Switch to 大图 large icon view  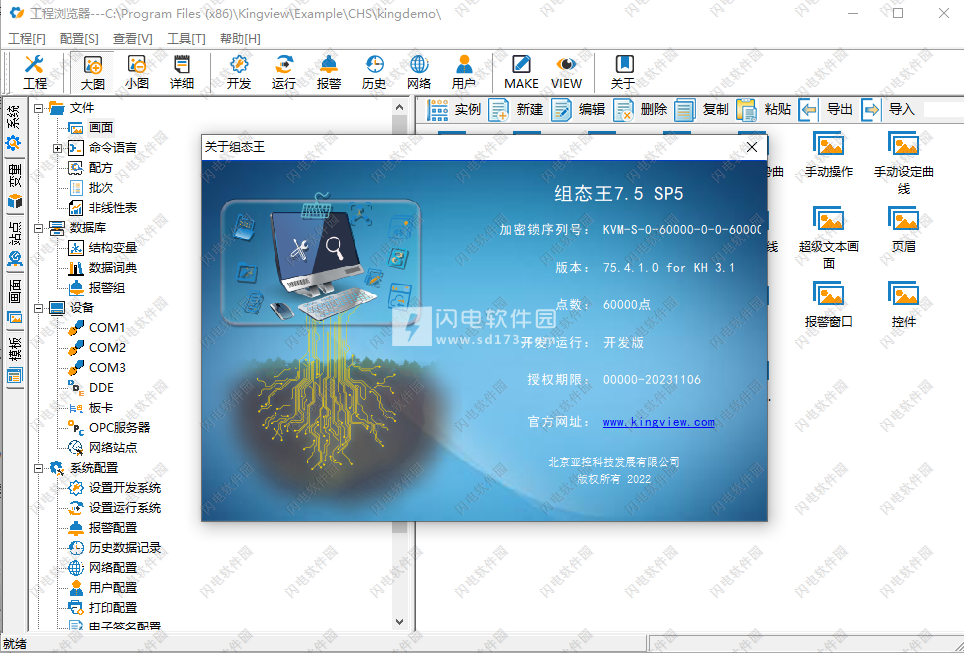click(x=93, y=73)
